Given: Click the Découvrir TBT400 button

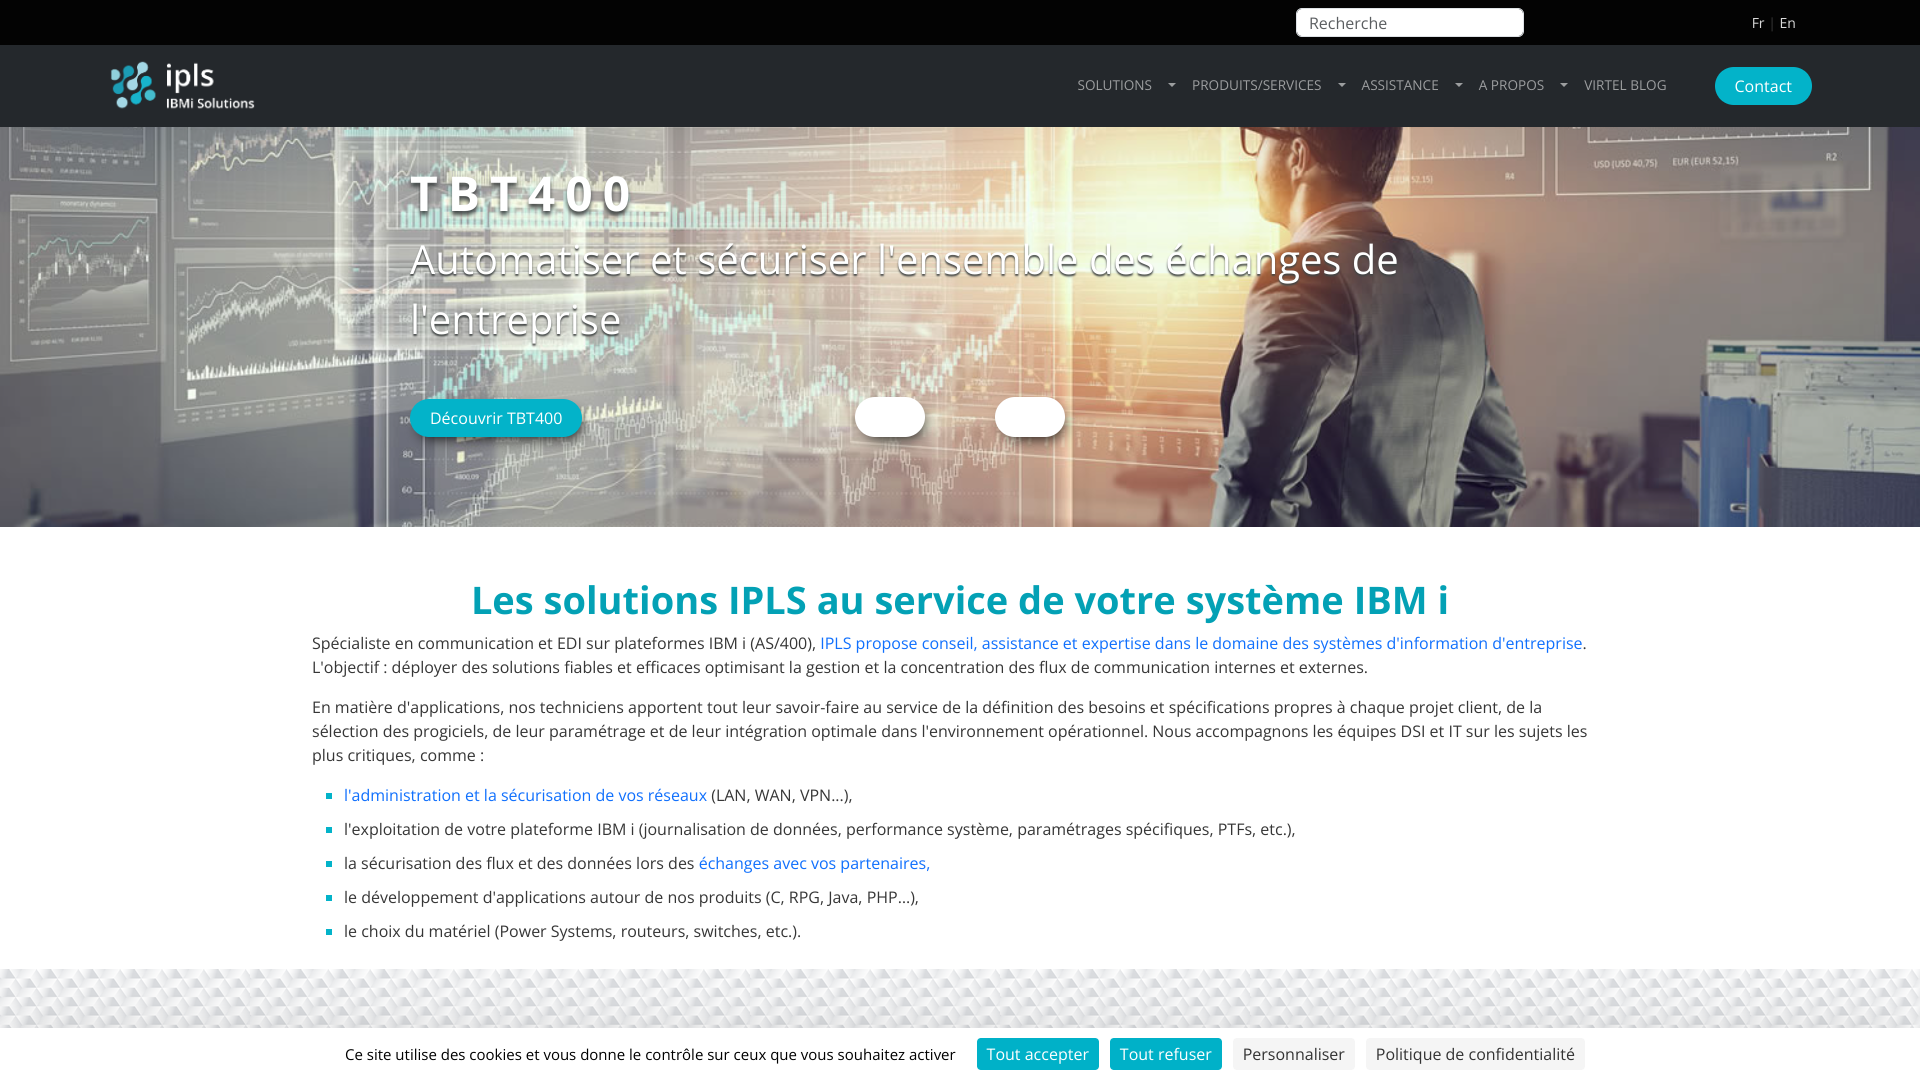Looking at the screenshot, I should pyautogui.click(x=496, y=418).
